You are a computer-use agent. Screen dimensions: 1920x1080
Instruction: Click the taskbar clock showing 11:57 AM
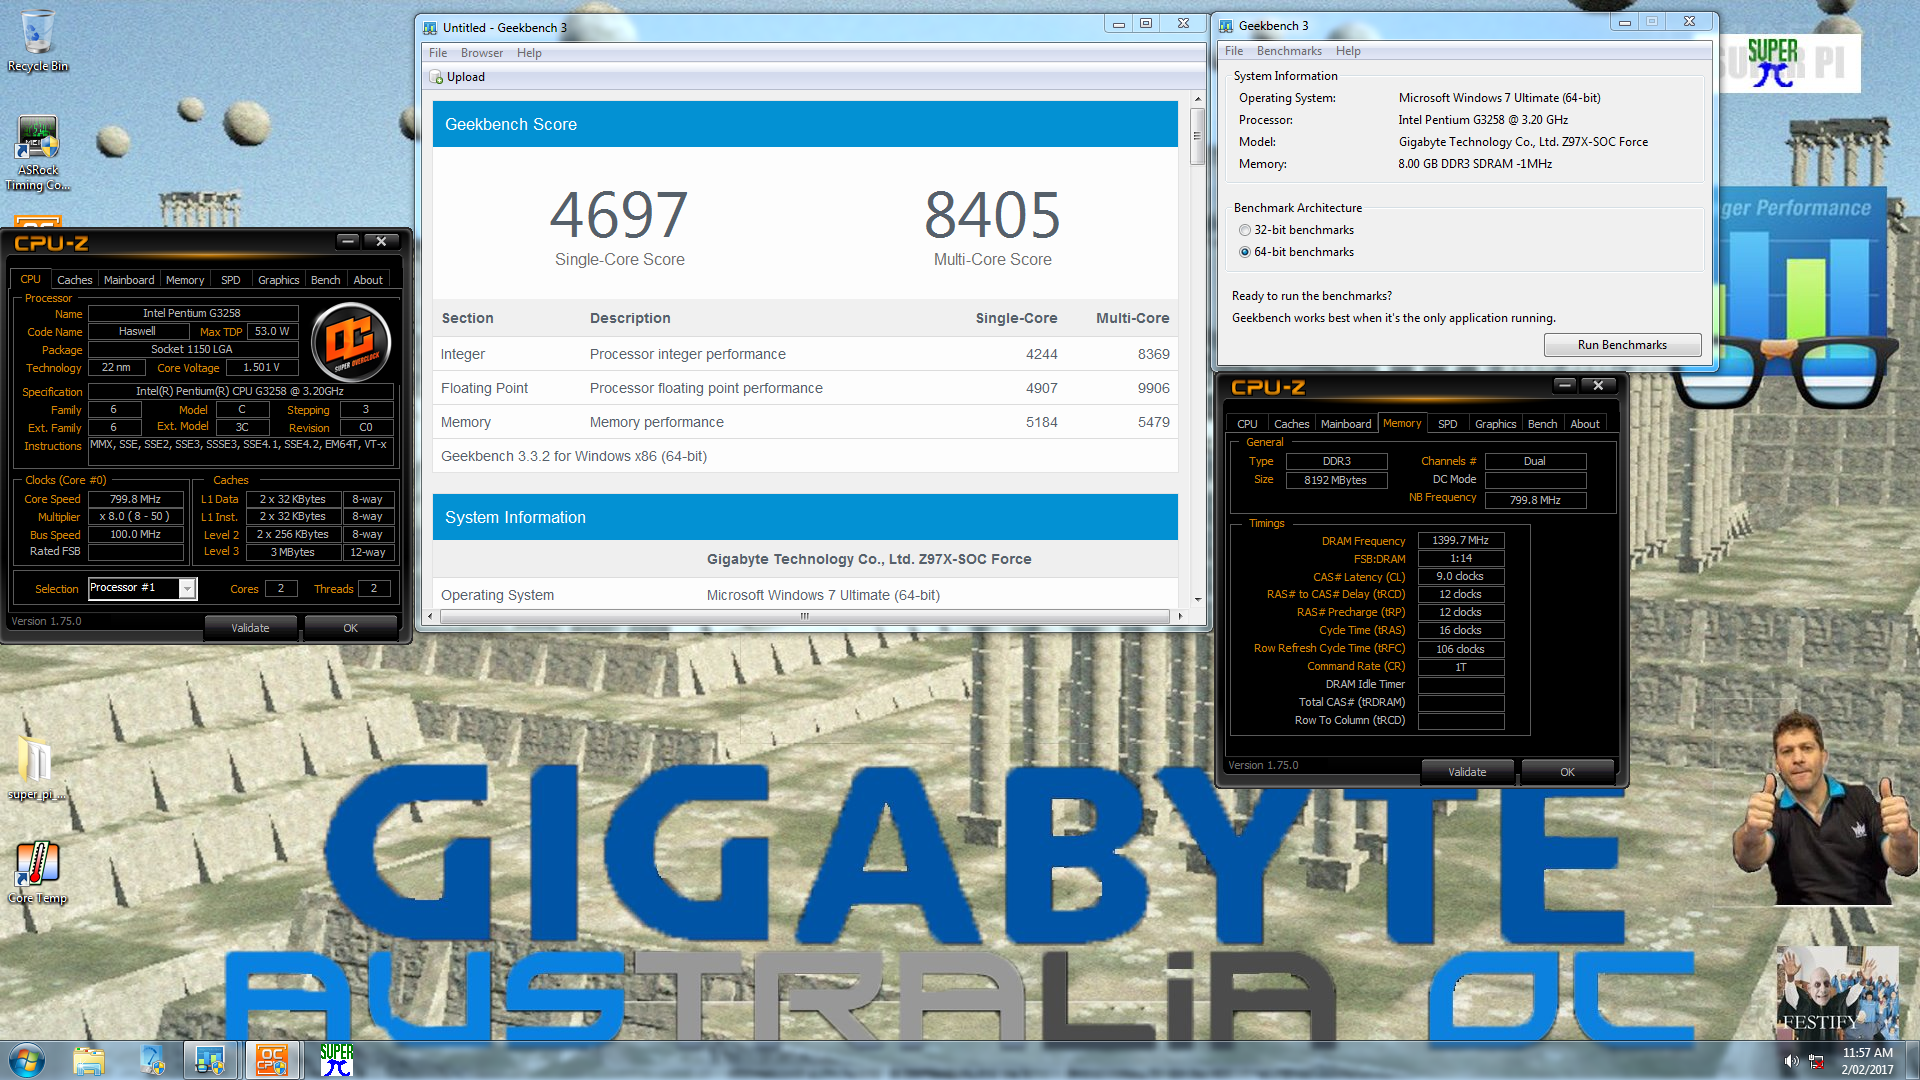tap(1867, 1061)
